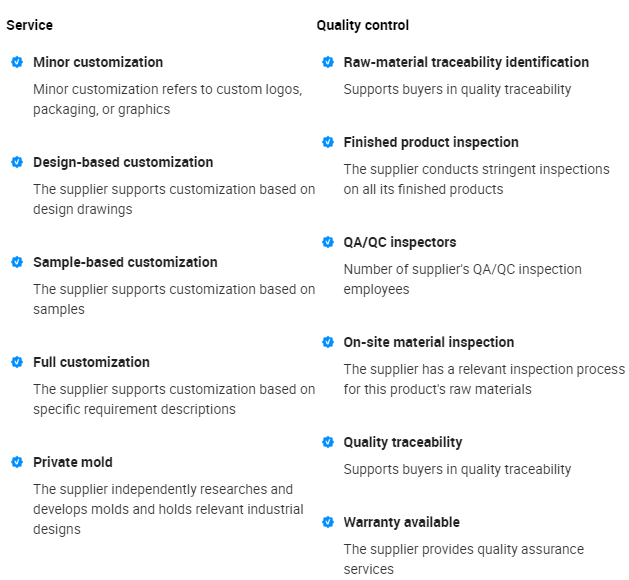The width and height of the screenshot is (629, 580).
Task: Click the verified icon next to Quality traceability
Action: 328,442
